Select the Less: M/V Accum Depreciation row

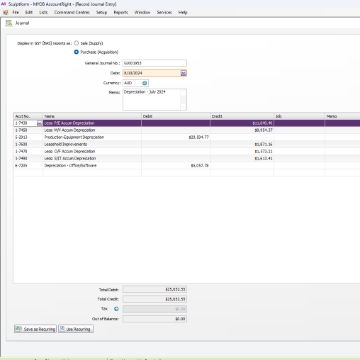tap(187, 130)
